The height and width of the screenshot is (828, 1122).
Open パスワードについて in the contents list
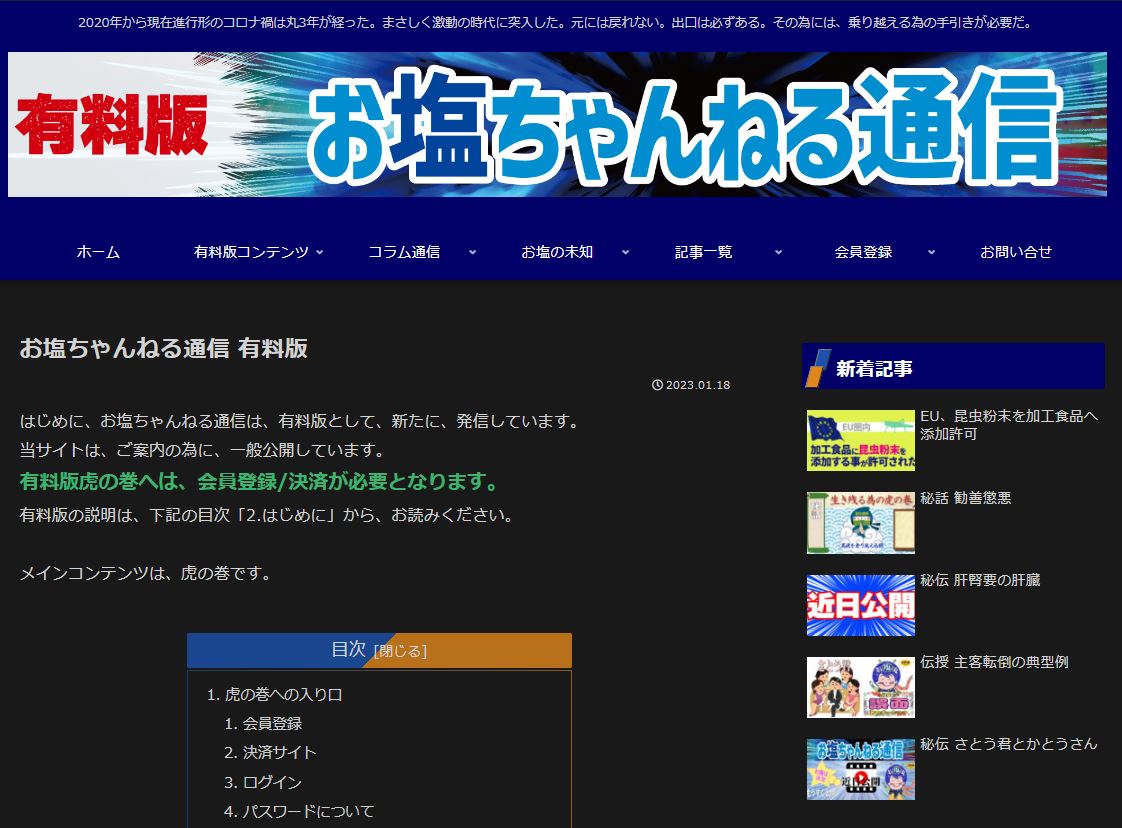(308, 811)
